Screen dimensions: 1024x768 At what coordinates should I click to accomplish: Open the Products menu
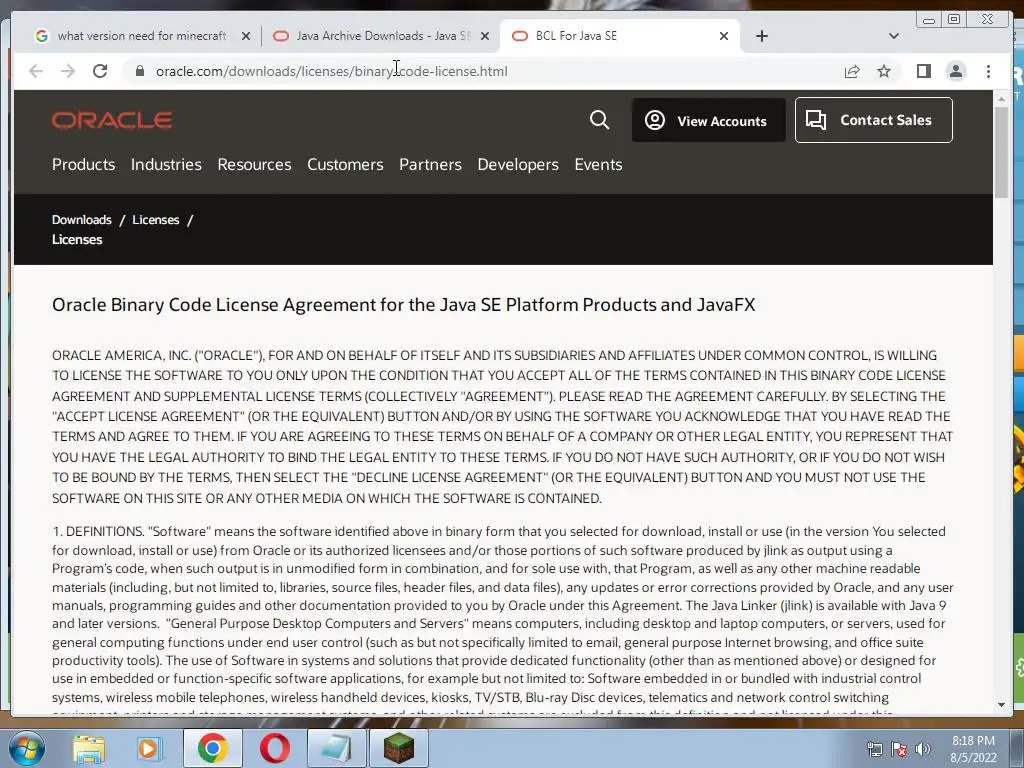pos(84,165)
